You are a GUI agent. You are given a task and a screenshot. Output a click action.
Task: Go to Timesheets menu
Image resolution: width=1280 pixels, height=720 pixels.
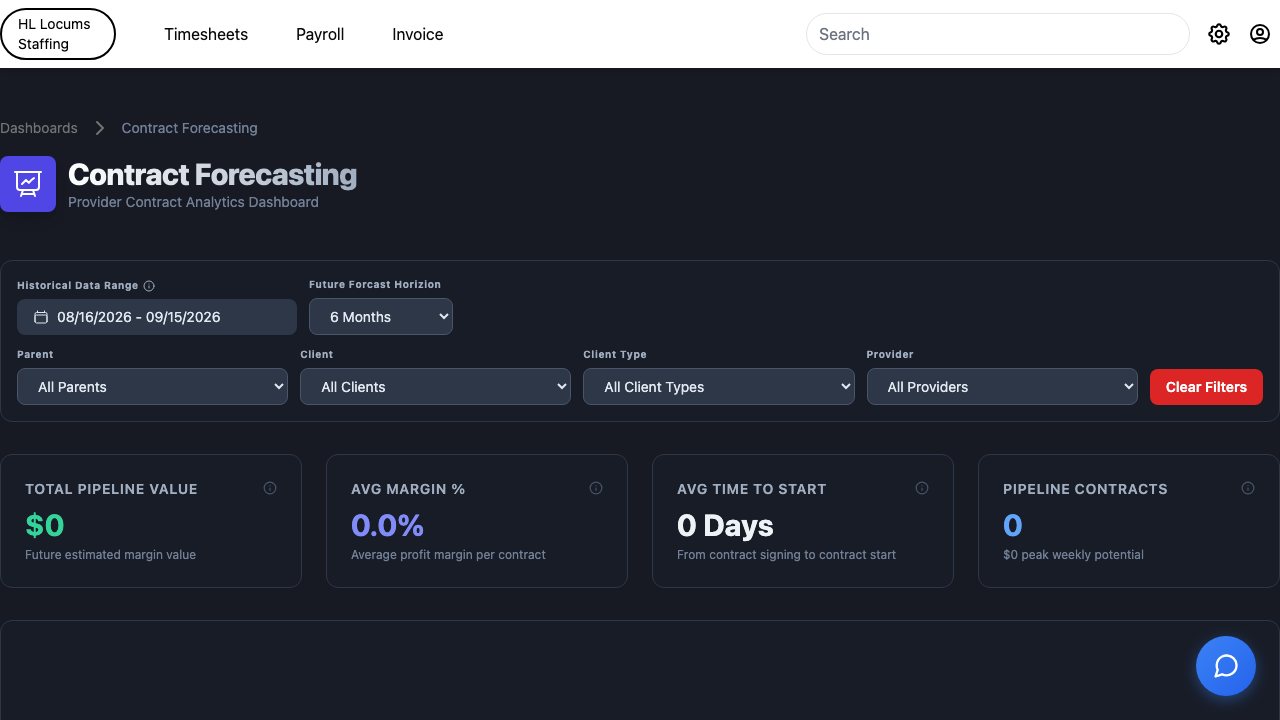(x=206, y=34)
